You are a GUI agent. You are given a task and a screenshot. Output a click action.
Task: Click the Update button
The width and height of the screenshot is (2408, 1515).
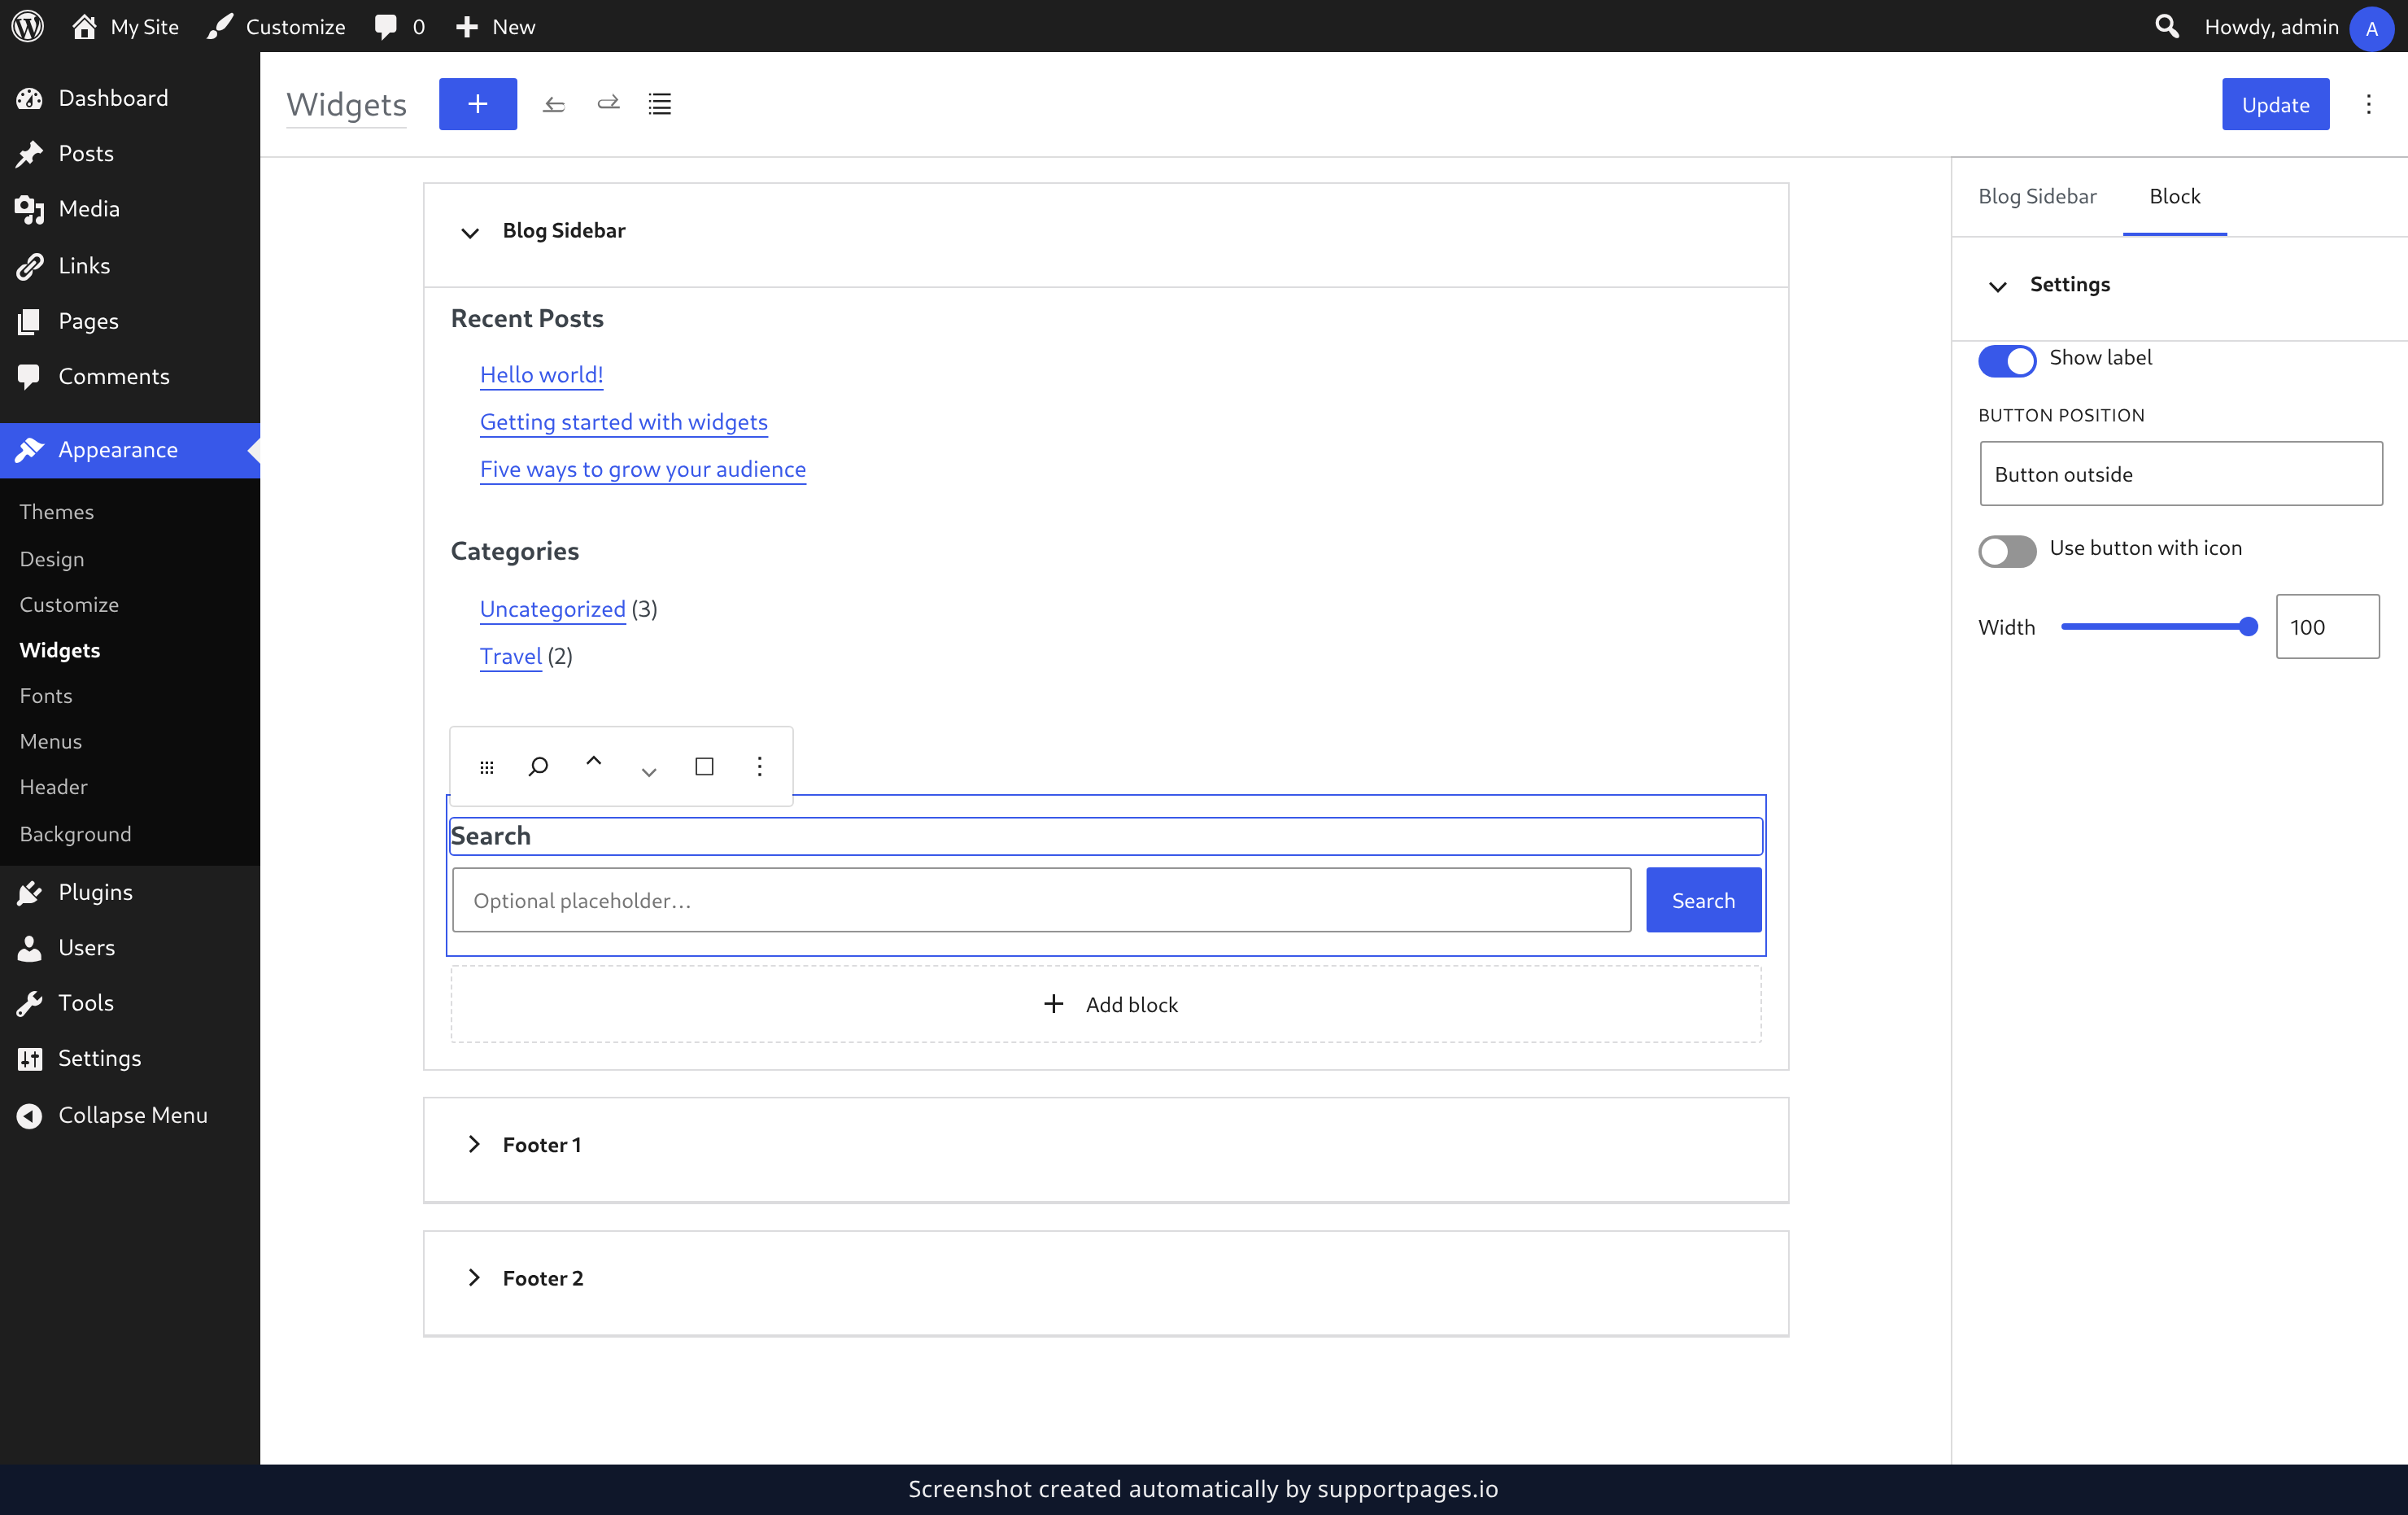(x=2275, y=104)
